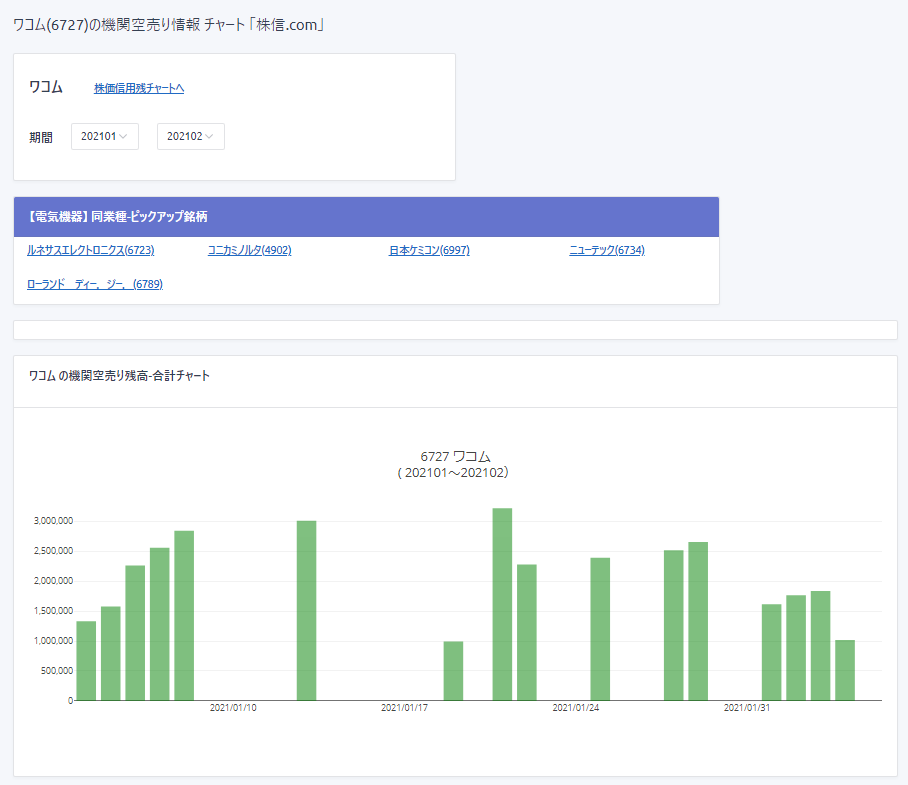
Task: Open the 株価信用残チャートへ link
Action: click(139, 88)
